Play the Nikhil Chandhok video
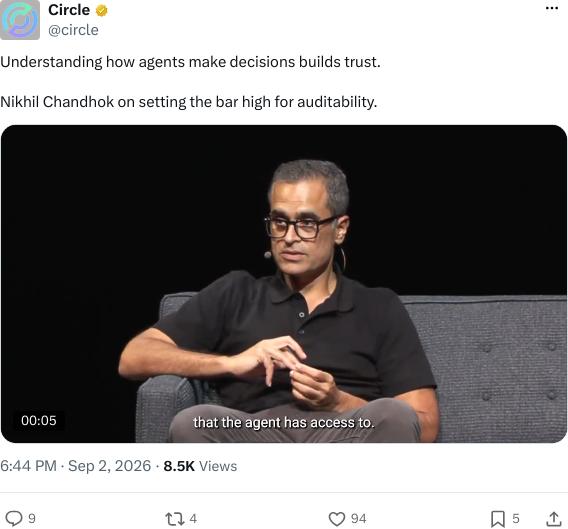Viewport: 568px width, 529px height. click(284, 284)
